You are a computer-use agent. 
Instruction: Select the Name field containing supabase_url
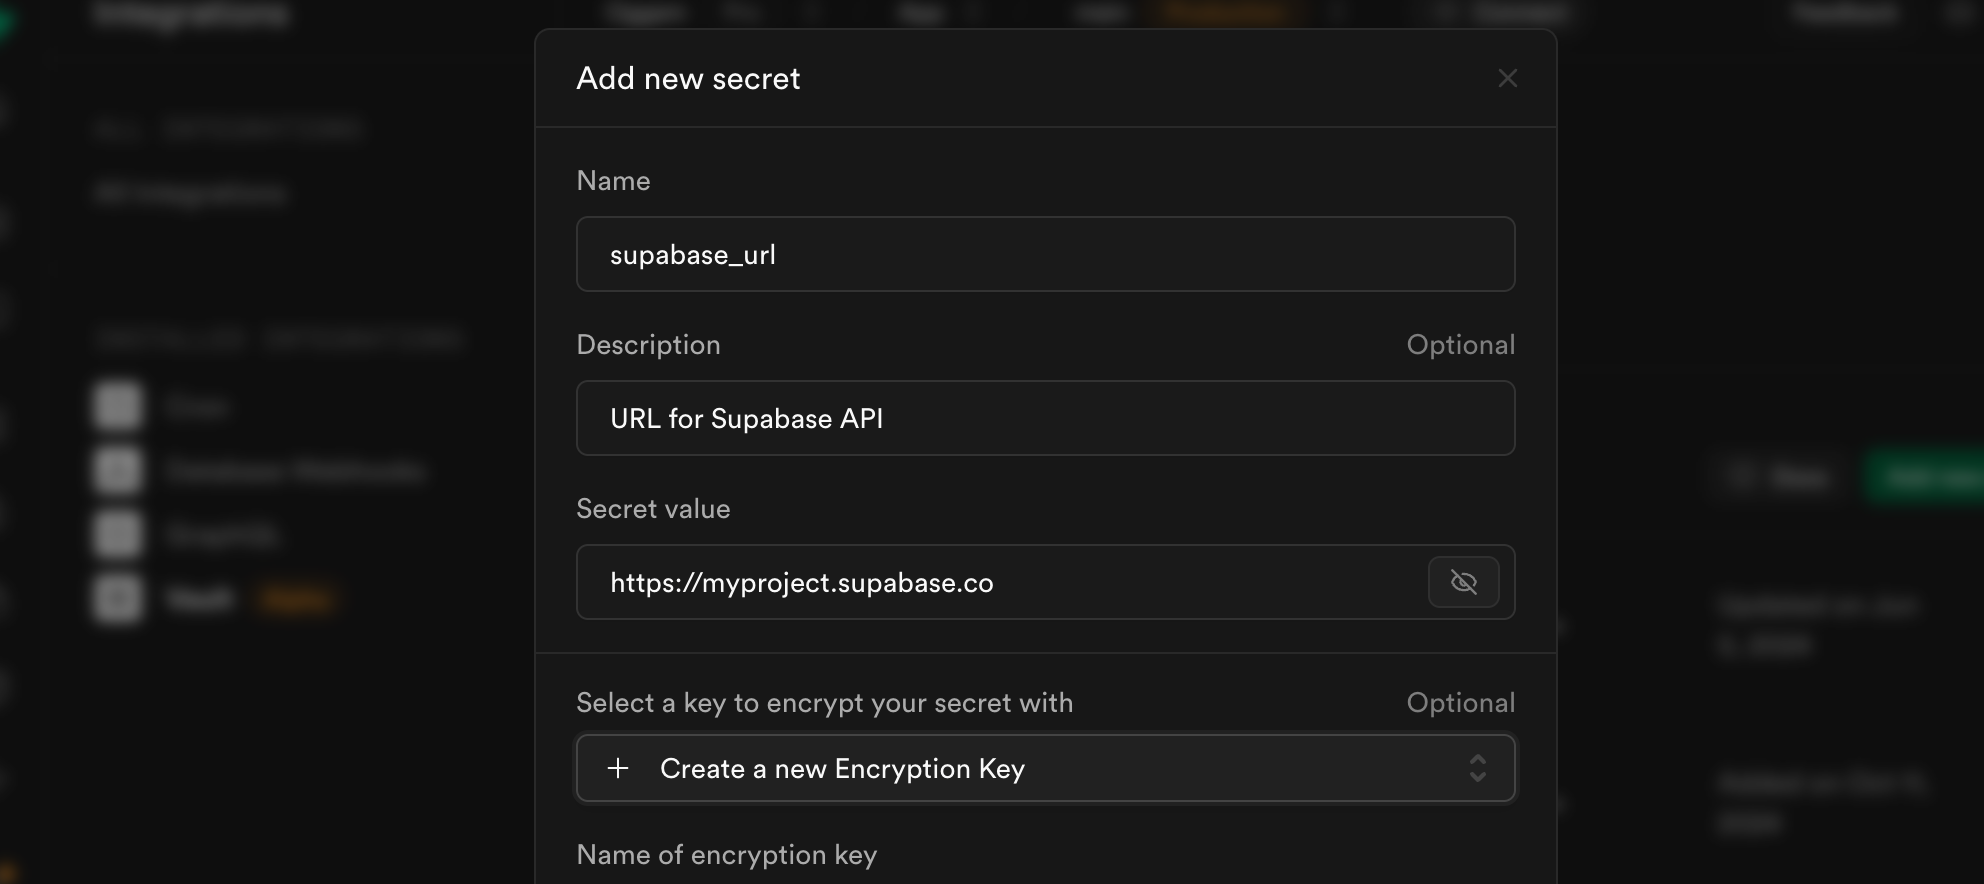(x=1045, y=254)
